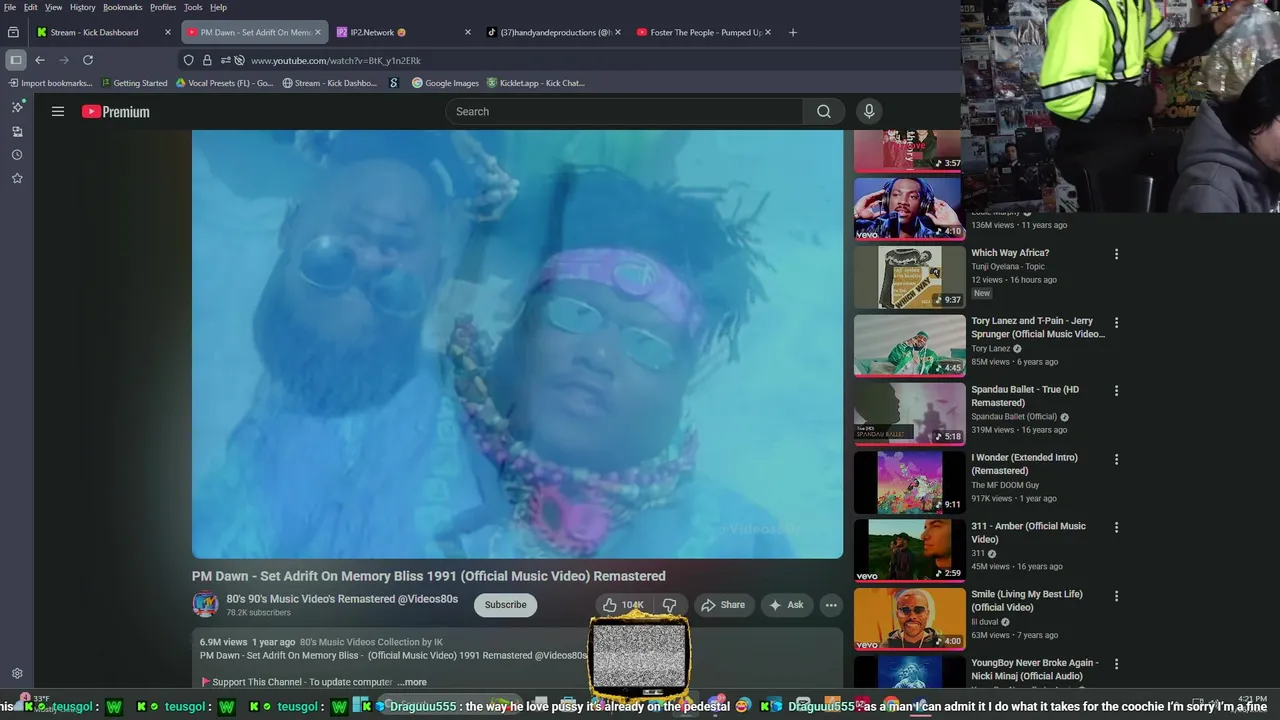Image resolution: width=1280 pixels, height=720 pixels.
Task: Click the 78.2K subscribers text
Action: (258, 613)
